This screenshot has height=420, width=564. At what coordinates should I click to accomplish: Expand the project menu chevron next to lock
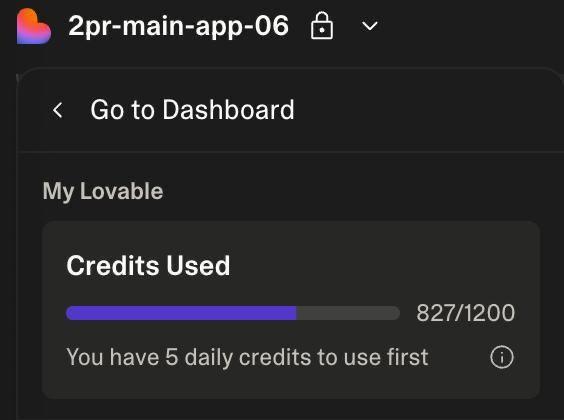(x=370, y=26)
